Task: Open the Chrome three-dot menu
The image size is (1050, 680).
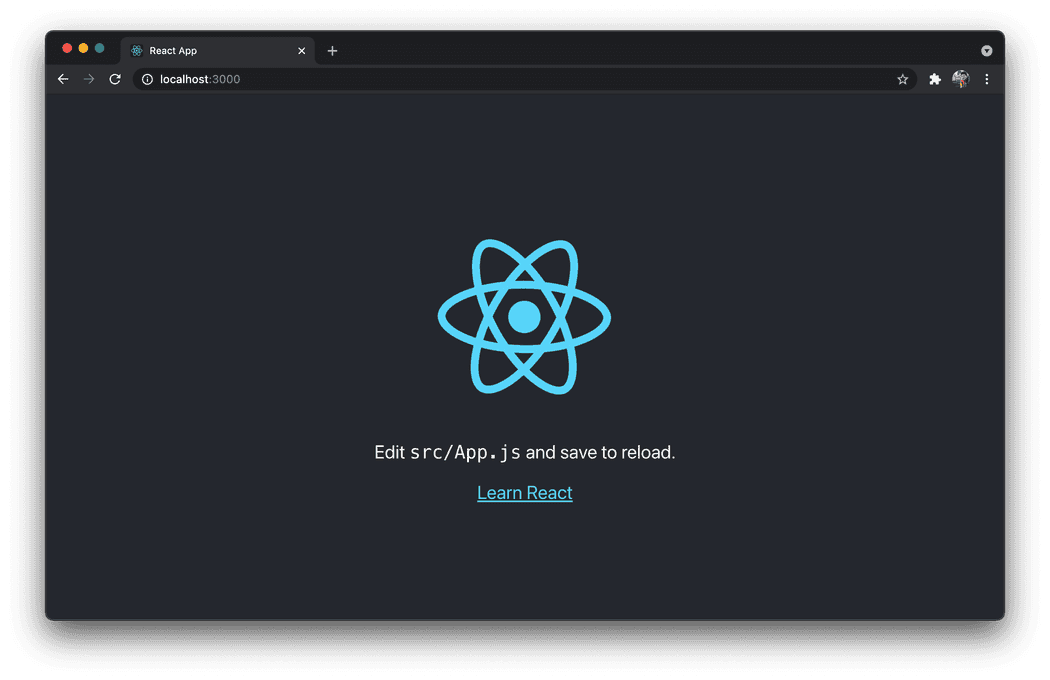Action: (x=987, y=79)
